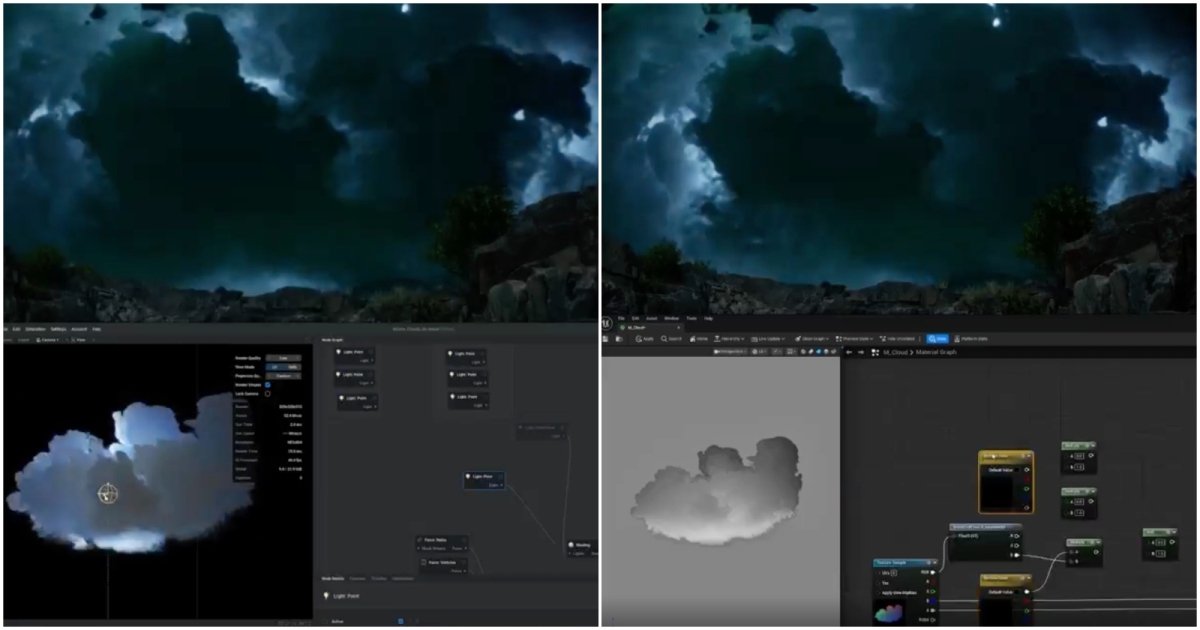Click the Texture Sample cloud thumbnail
This screenshot has height=630, width=1200.
click(x=888, y=613)
